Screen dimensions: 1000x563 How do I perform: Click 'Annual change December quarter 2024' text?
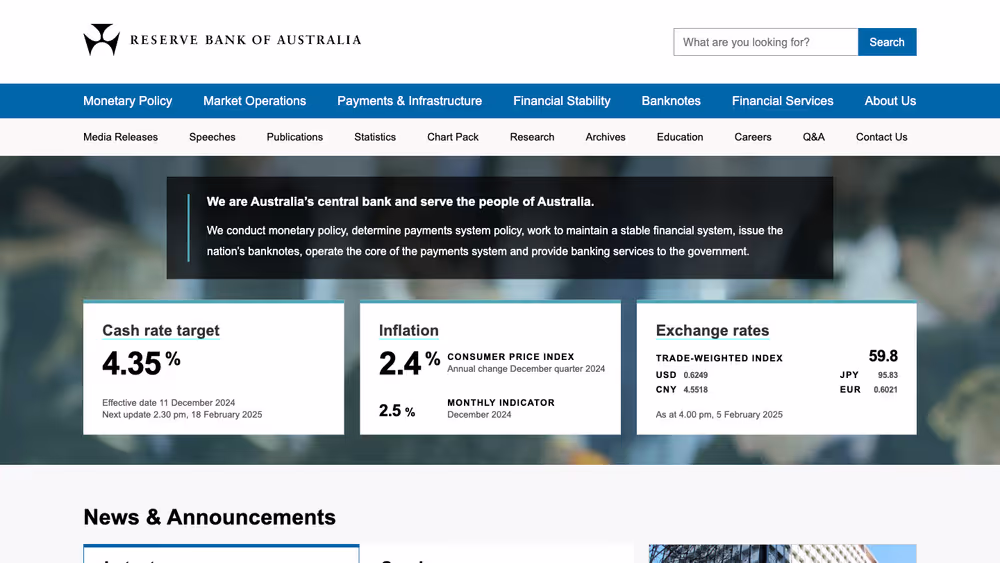526,369
